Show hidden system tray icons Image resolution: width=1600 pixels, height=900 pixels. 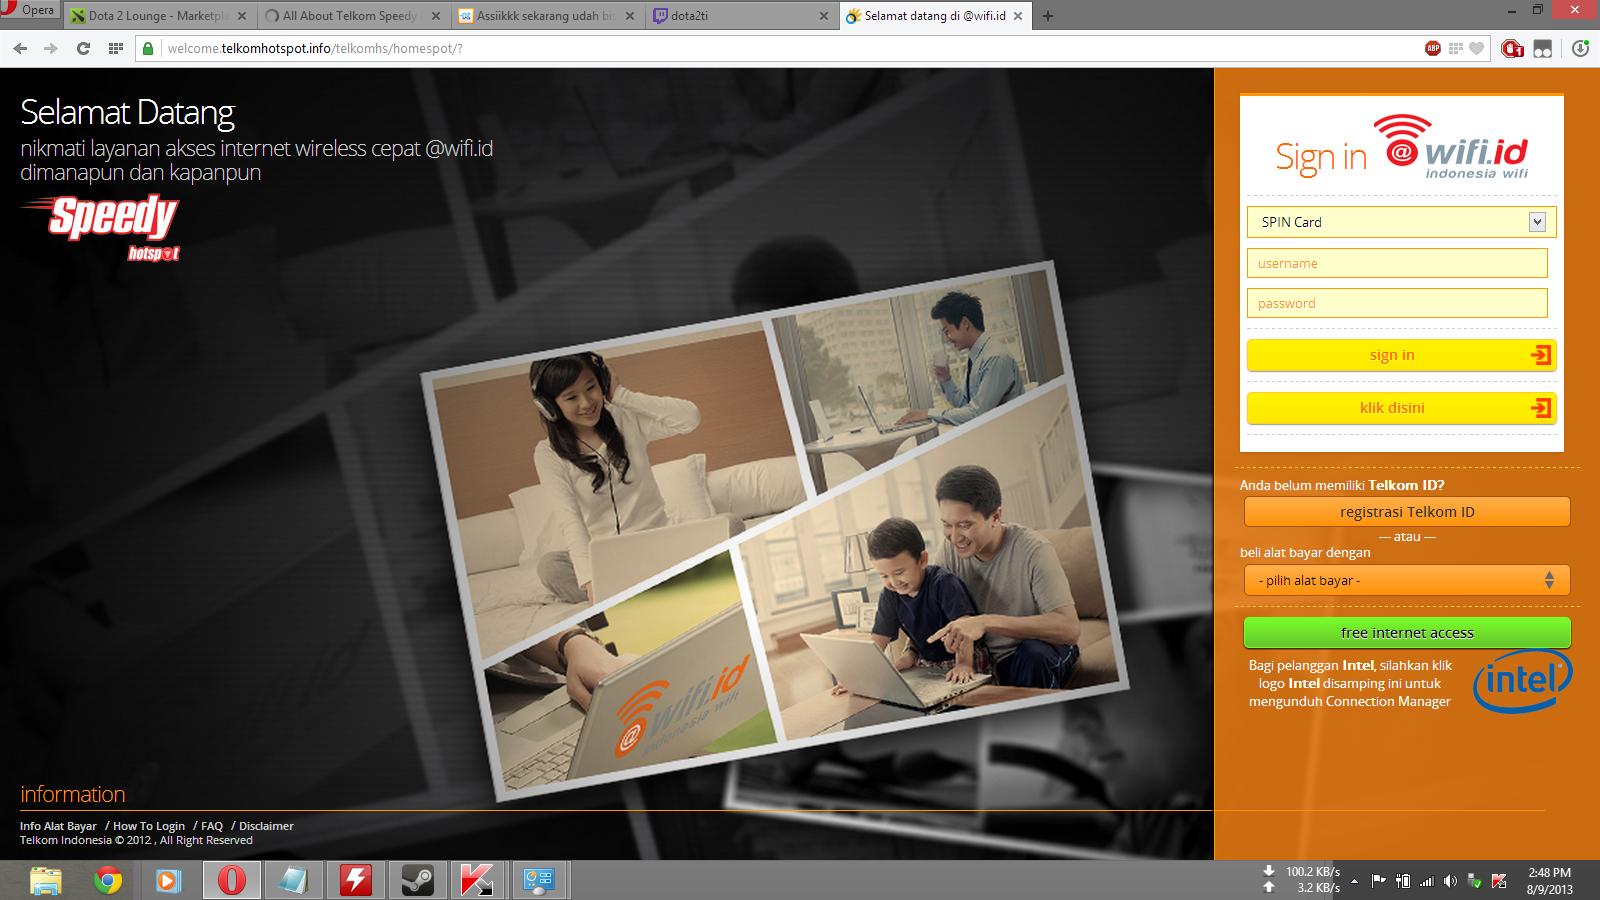[x=1355, y=881]
